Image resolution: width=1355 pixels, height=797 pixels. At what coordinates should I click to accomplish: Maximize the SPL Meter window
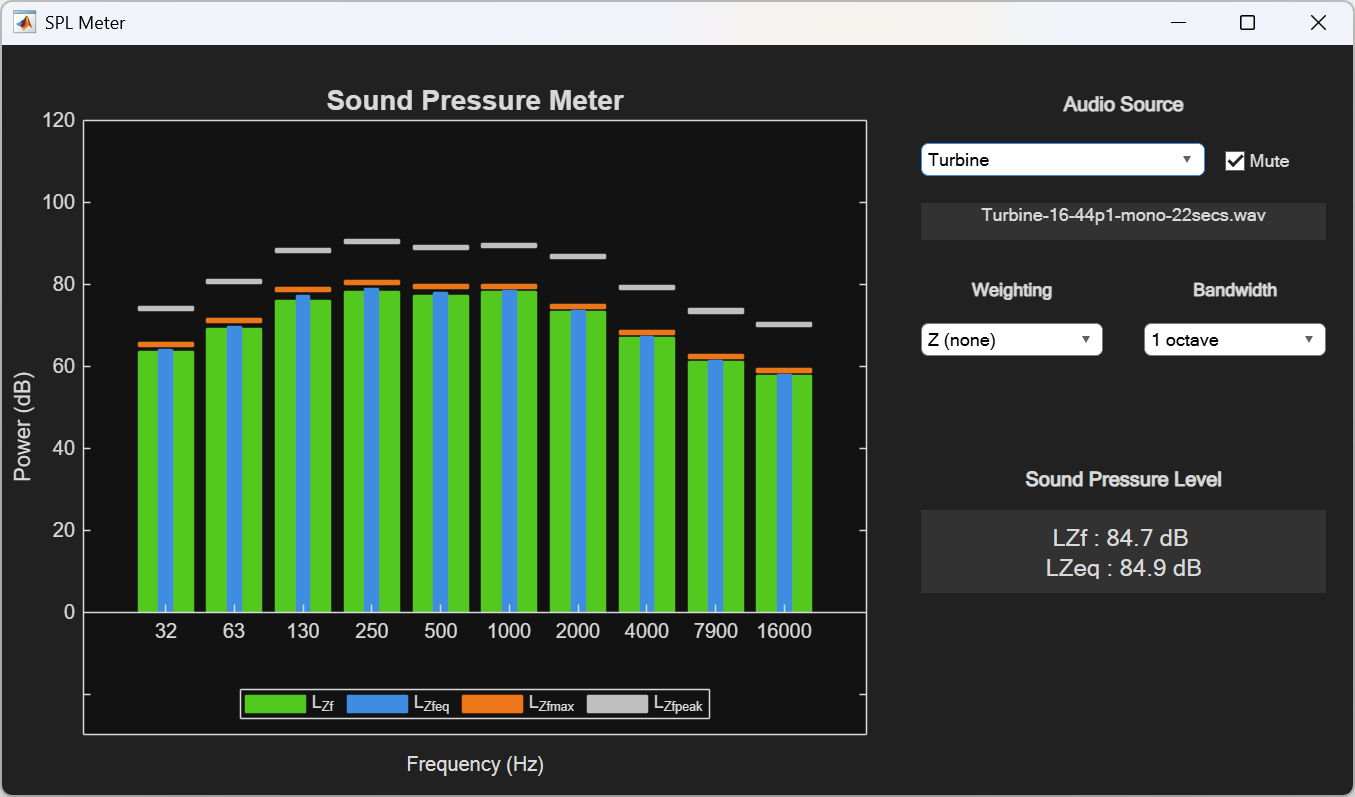click(1248, 22)
